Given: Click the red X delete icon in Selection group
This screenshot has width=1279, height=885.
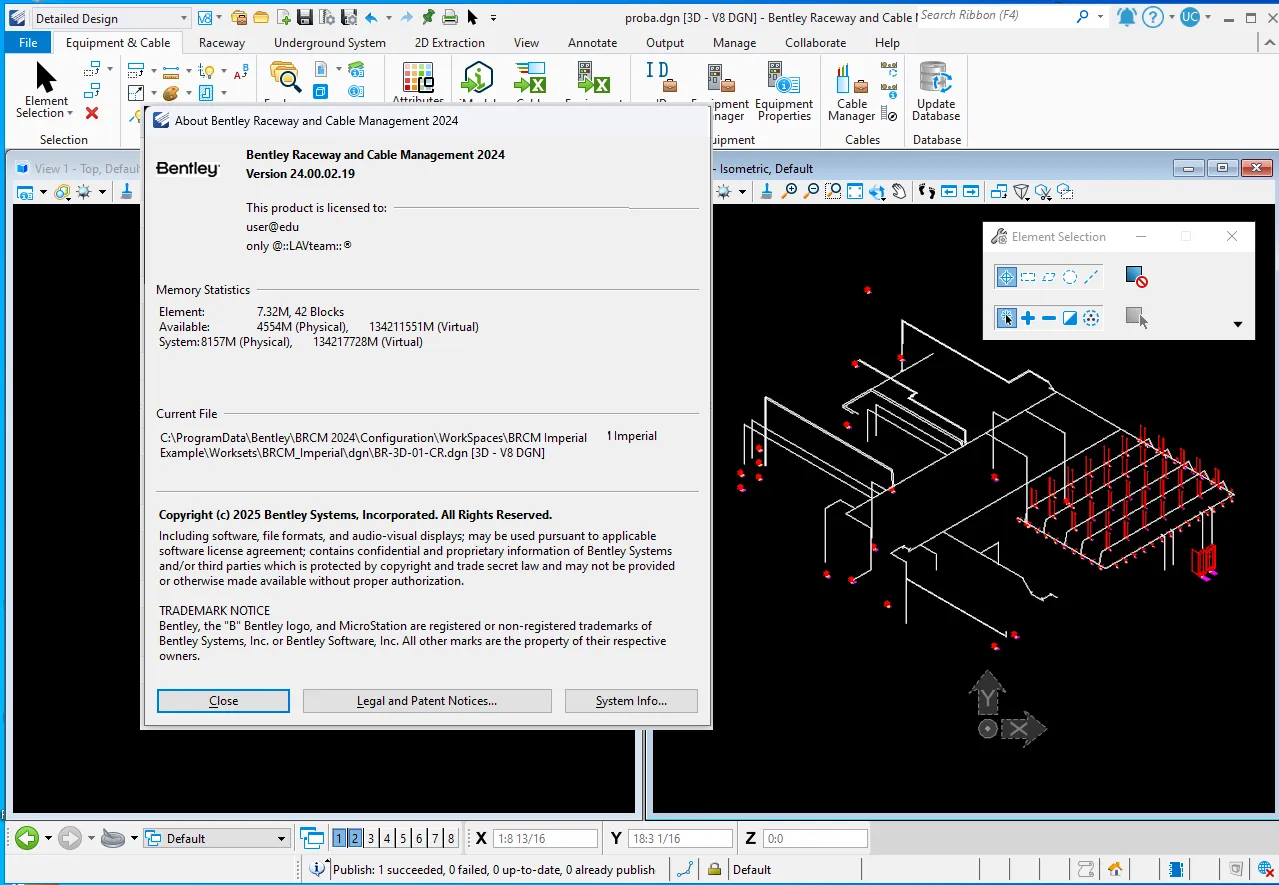Looking at the screenshot, I should click(x=92, y=113).
